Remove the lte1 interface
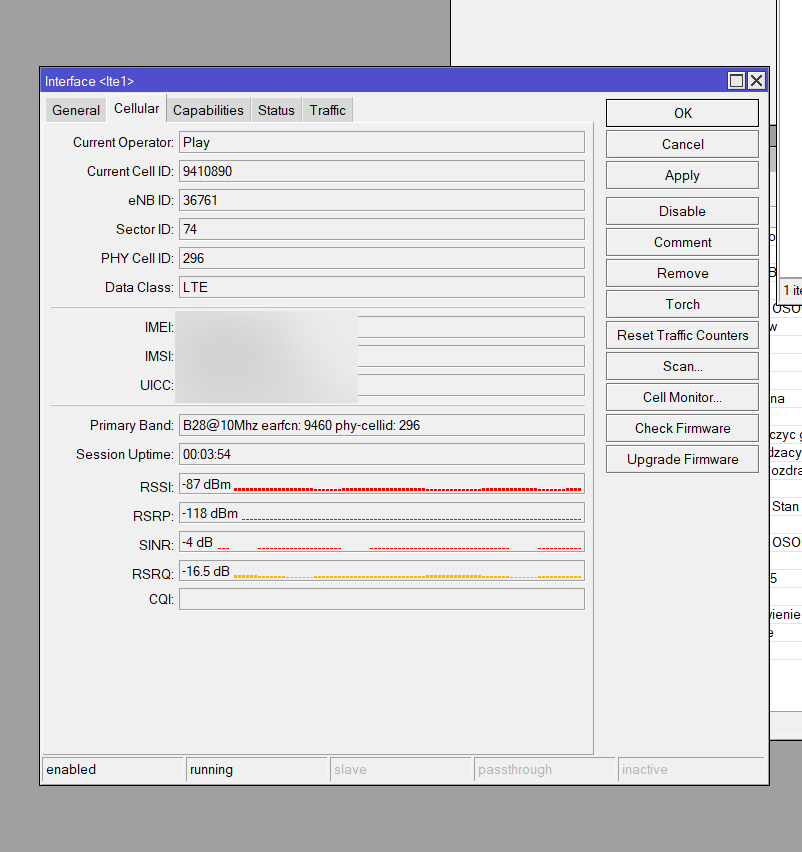This screenshot has width=802, height=852. (x=682, y=273)
